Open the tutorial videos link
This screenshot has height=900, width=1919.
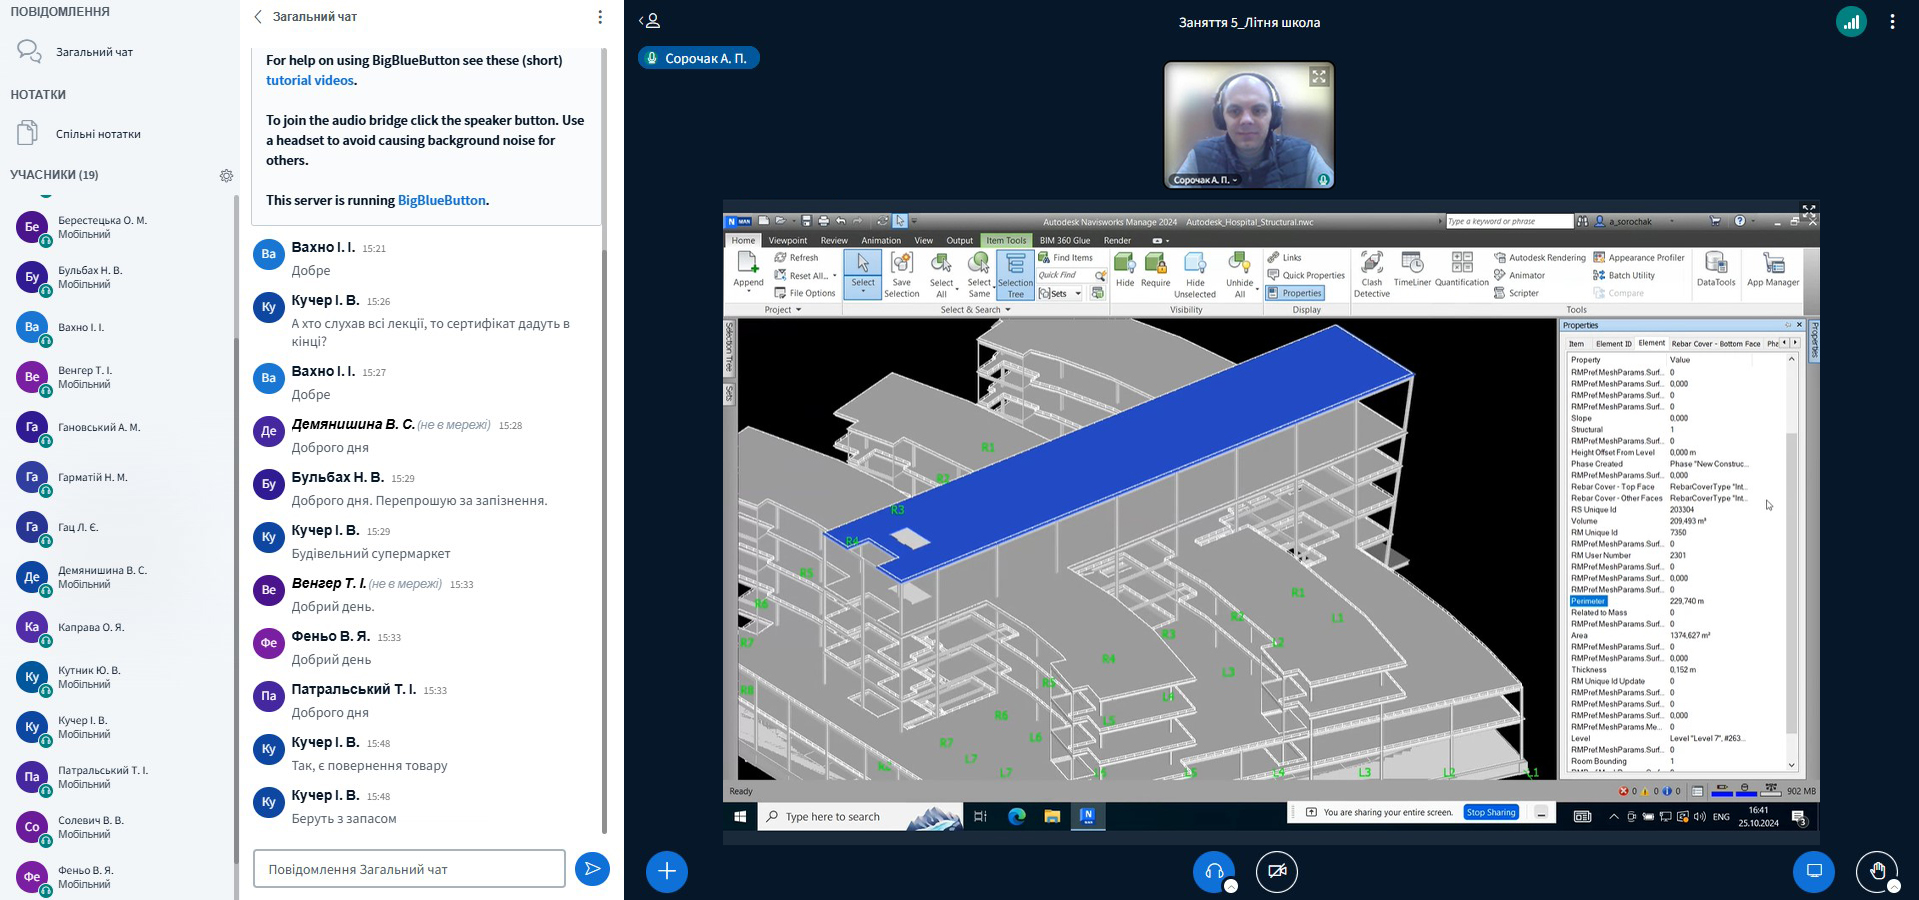(310, 80)
